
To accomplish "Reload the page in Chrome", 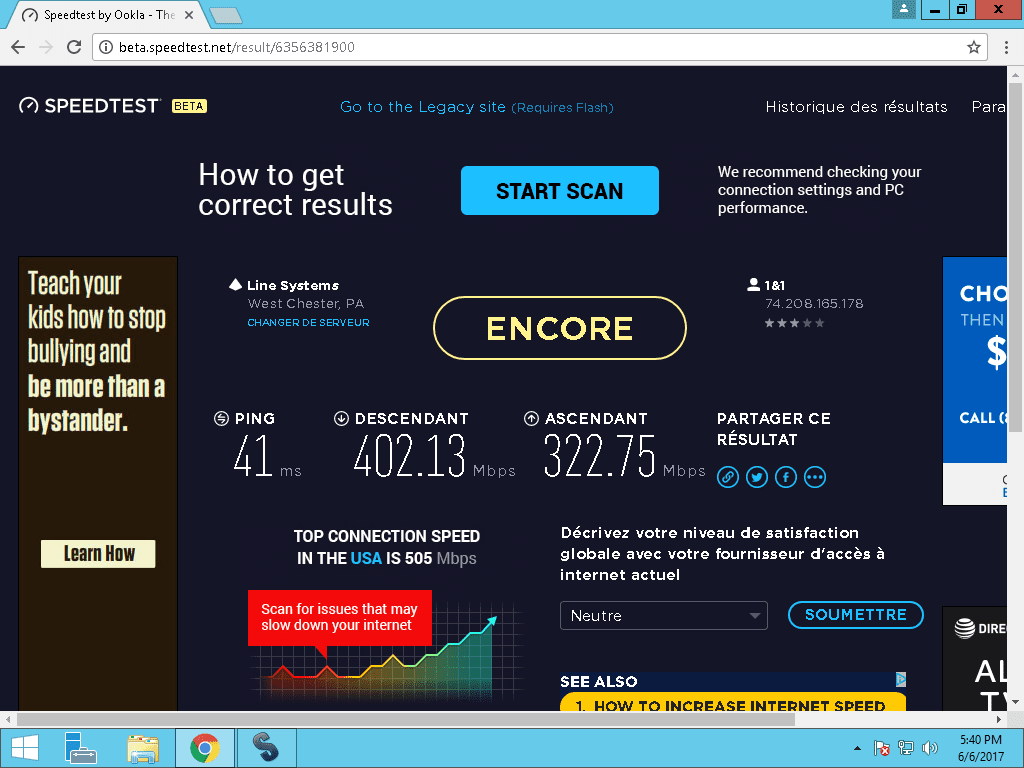I will point(74,47).
